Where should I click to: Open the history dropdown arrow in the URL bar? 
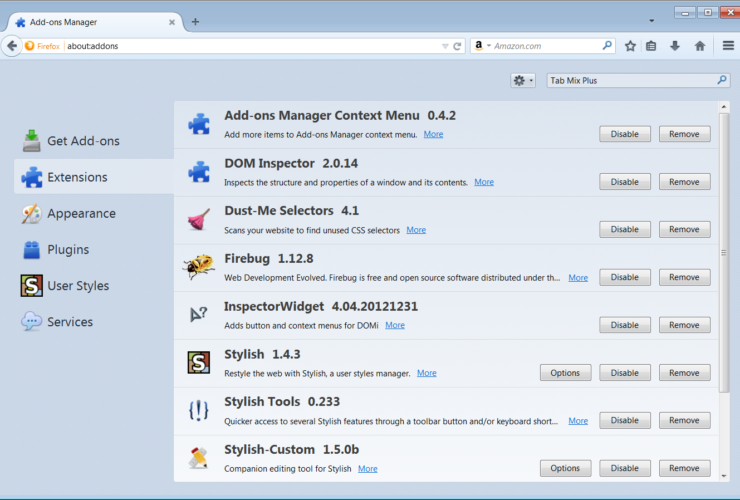tap(445, 46)
